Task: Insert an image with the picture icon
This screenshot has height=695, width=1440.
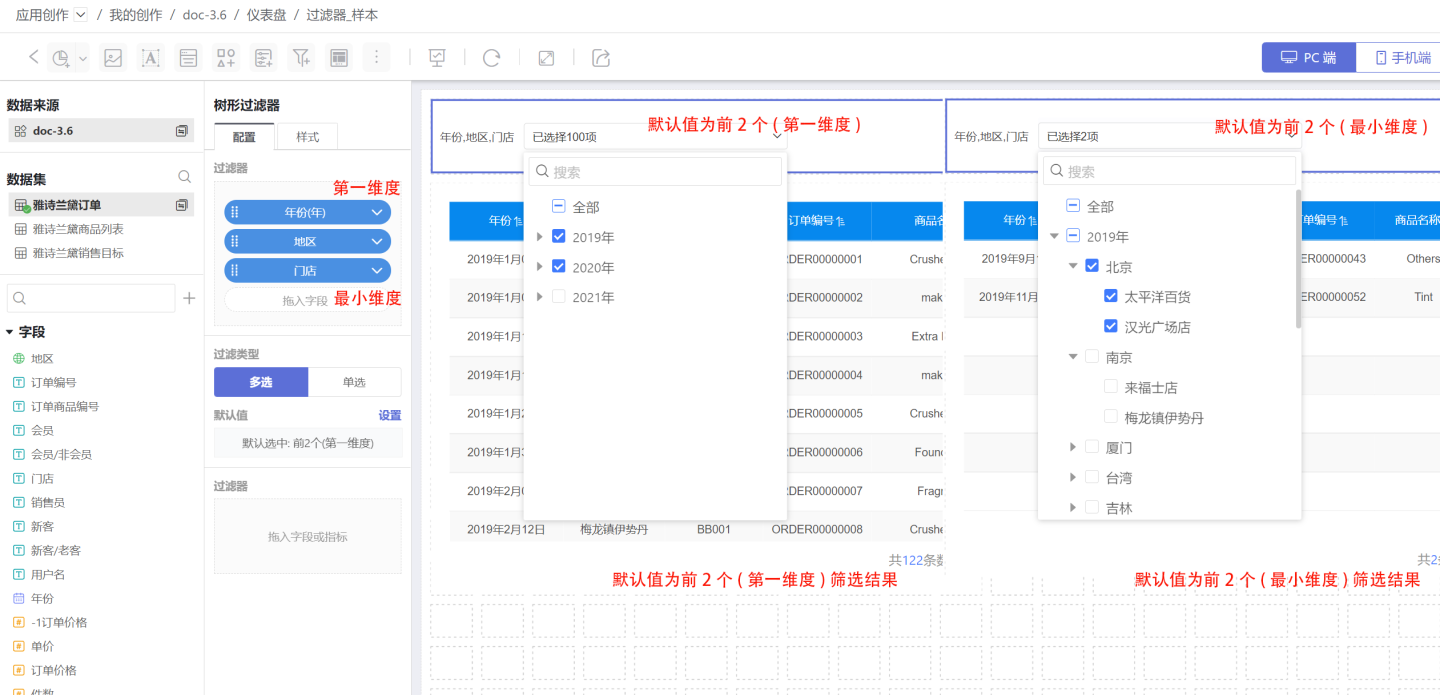Action: point(113,58)
